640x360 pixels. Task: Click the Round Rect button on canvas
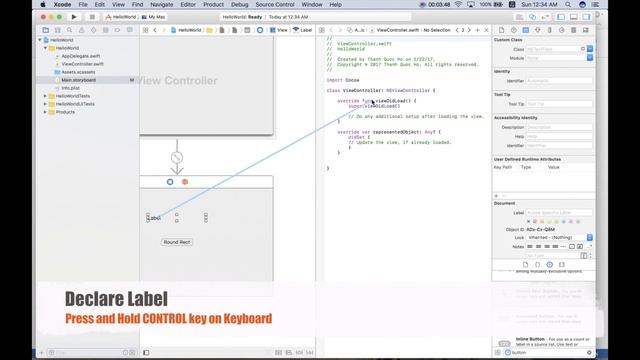point(177,242)
